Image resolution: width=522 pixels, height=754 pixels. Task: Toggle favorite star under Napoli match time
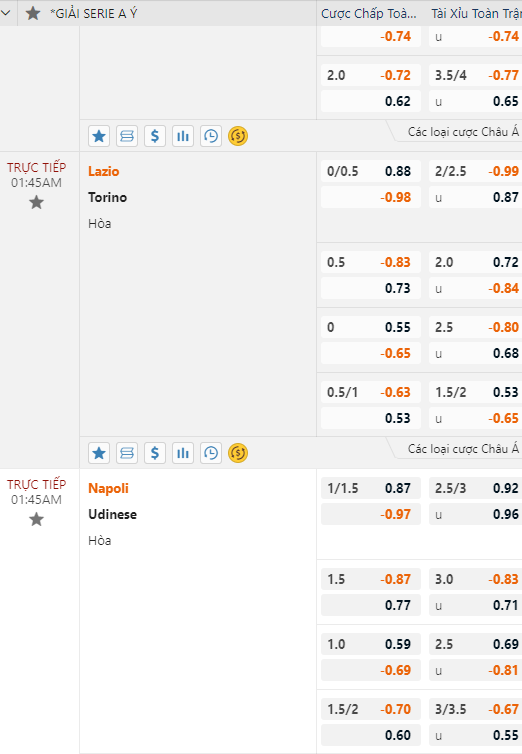coord(37,519)
